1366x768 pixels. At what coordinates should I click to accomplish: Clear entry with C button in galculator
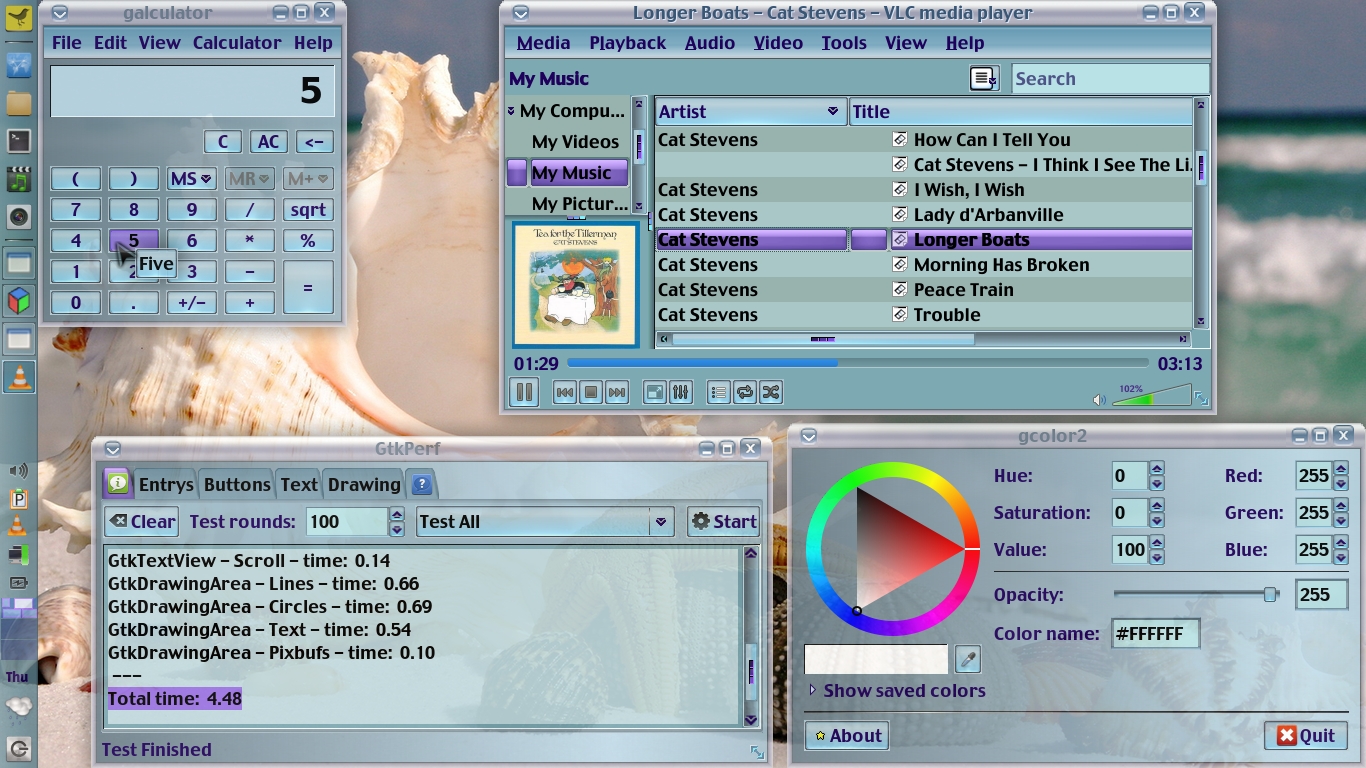pyautogui.click(x=223, y=142)
